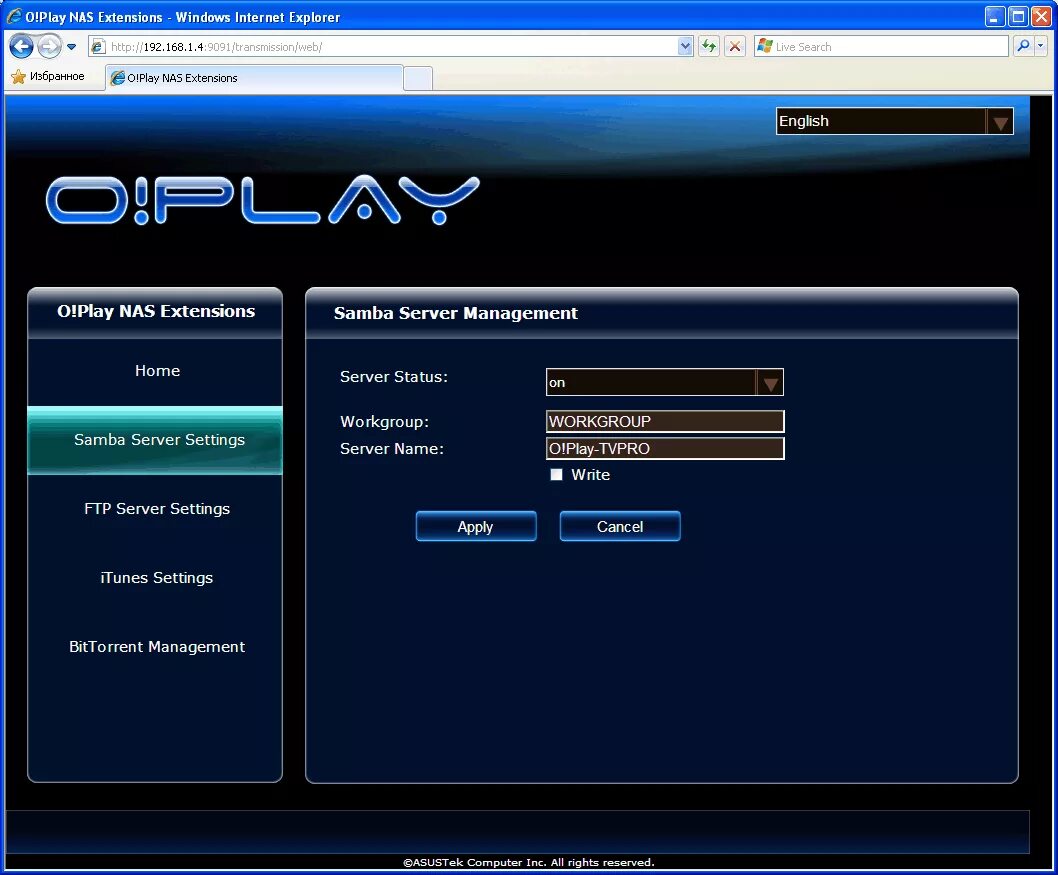The image size is (1058, 875).
Task: Click the O!PLAY logo
Action: pos(262,200)
